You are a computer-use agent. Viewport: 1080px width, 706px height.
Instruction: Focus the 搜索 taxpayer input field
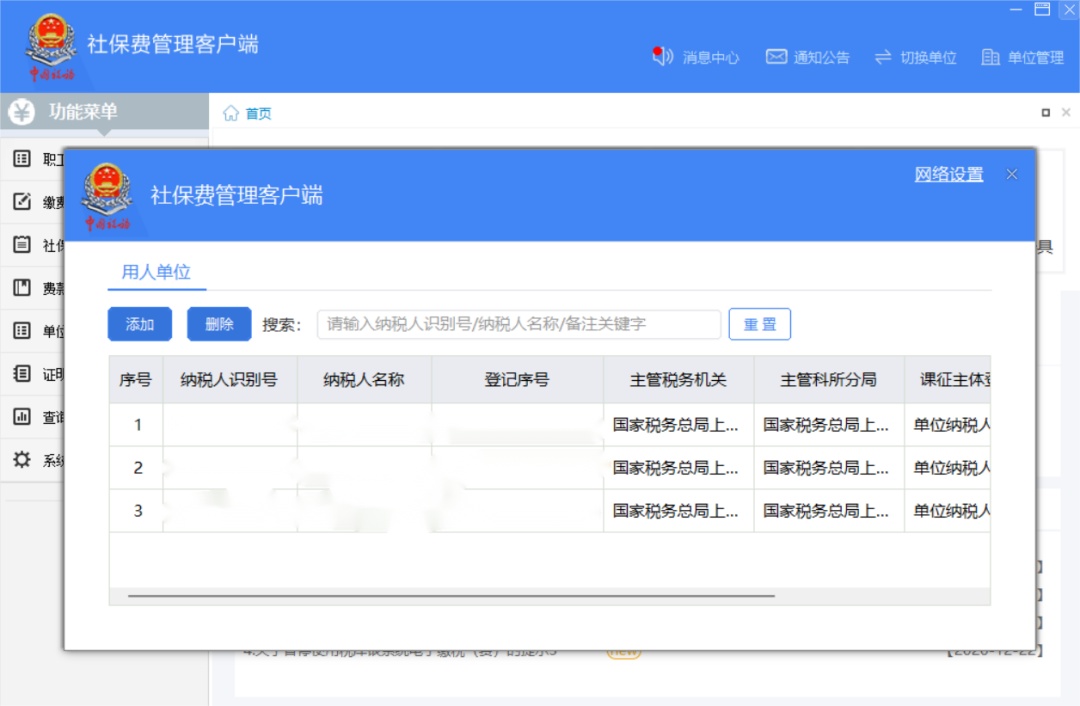(519, 324)
